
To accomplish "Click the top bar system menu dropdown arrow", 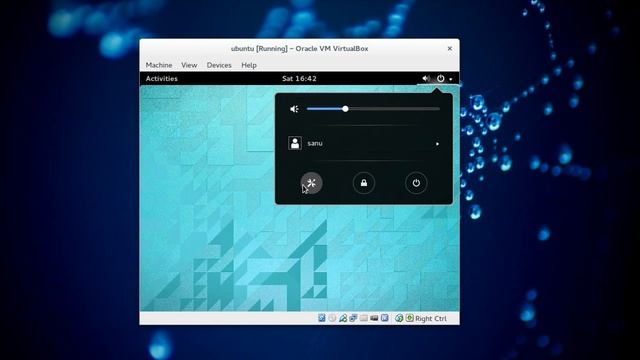I will [451, 79].
